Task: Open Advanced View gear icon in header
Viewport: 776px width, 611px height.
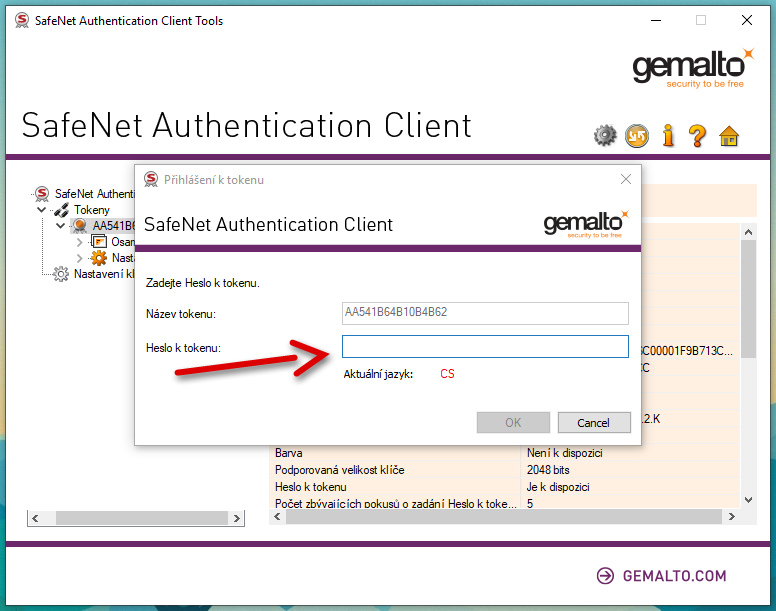Action: click(x=605, y=136)
